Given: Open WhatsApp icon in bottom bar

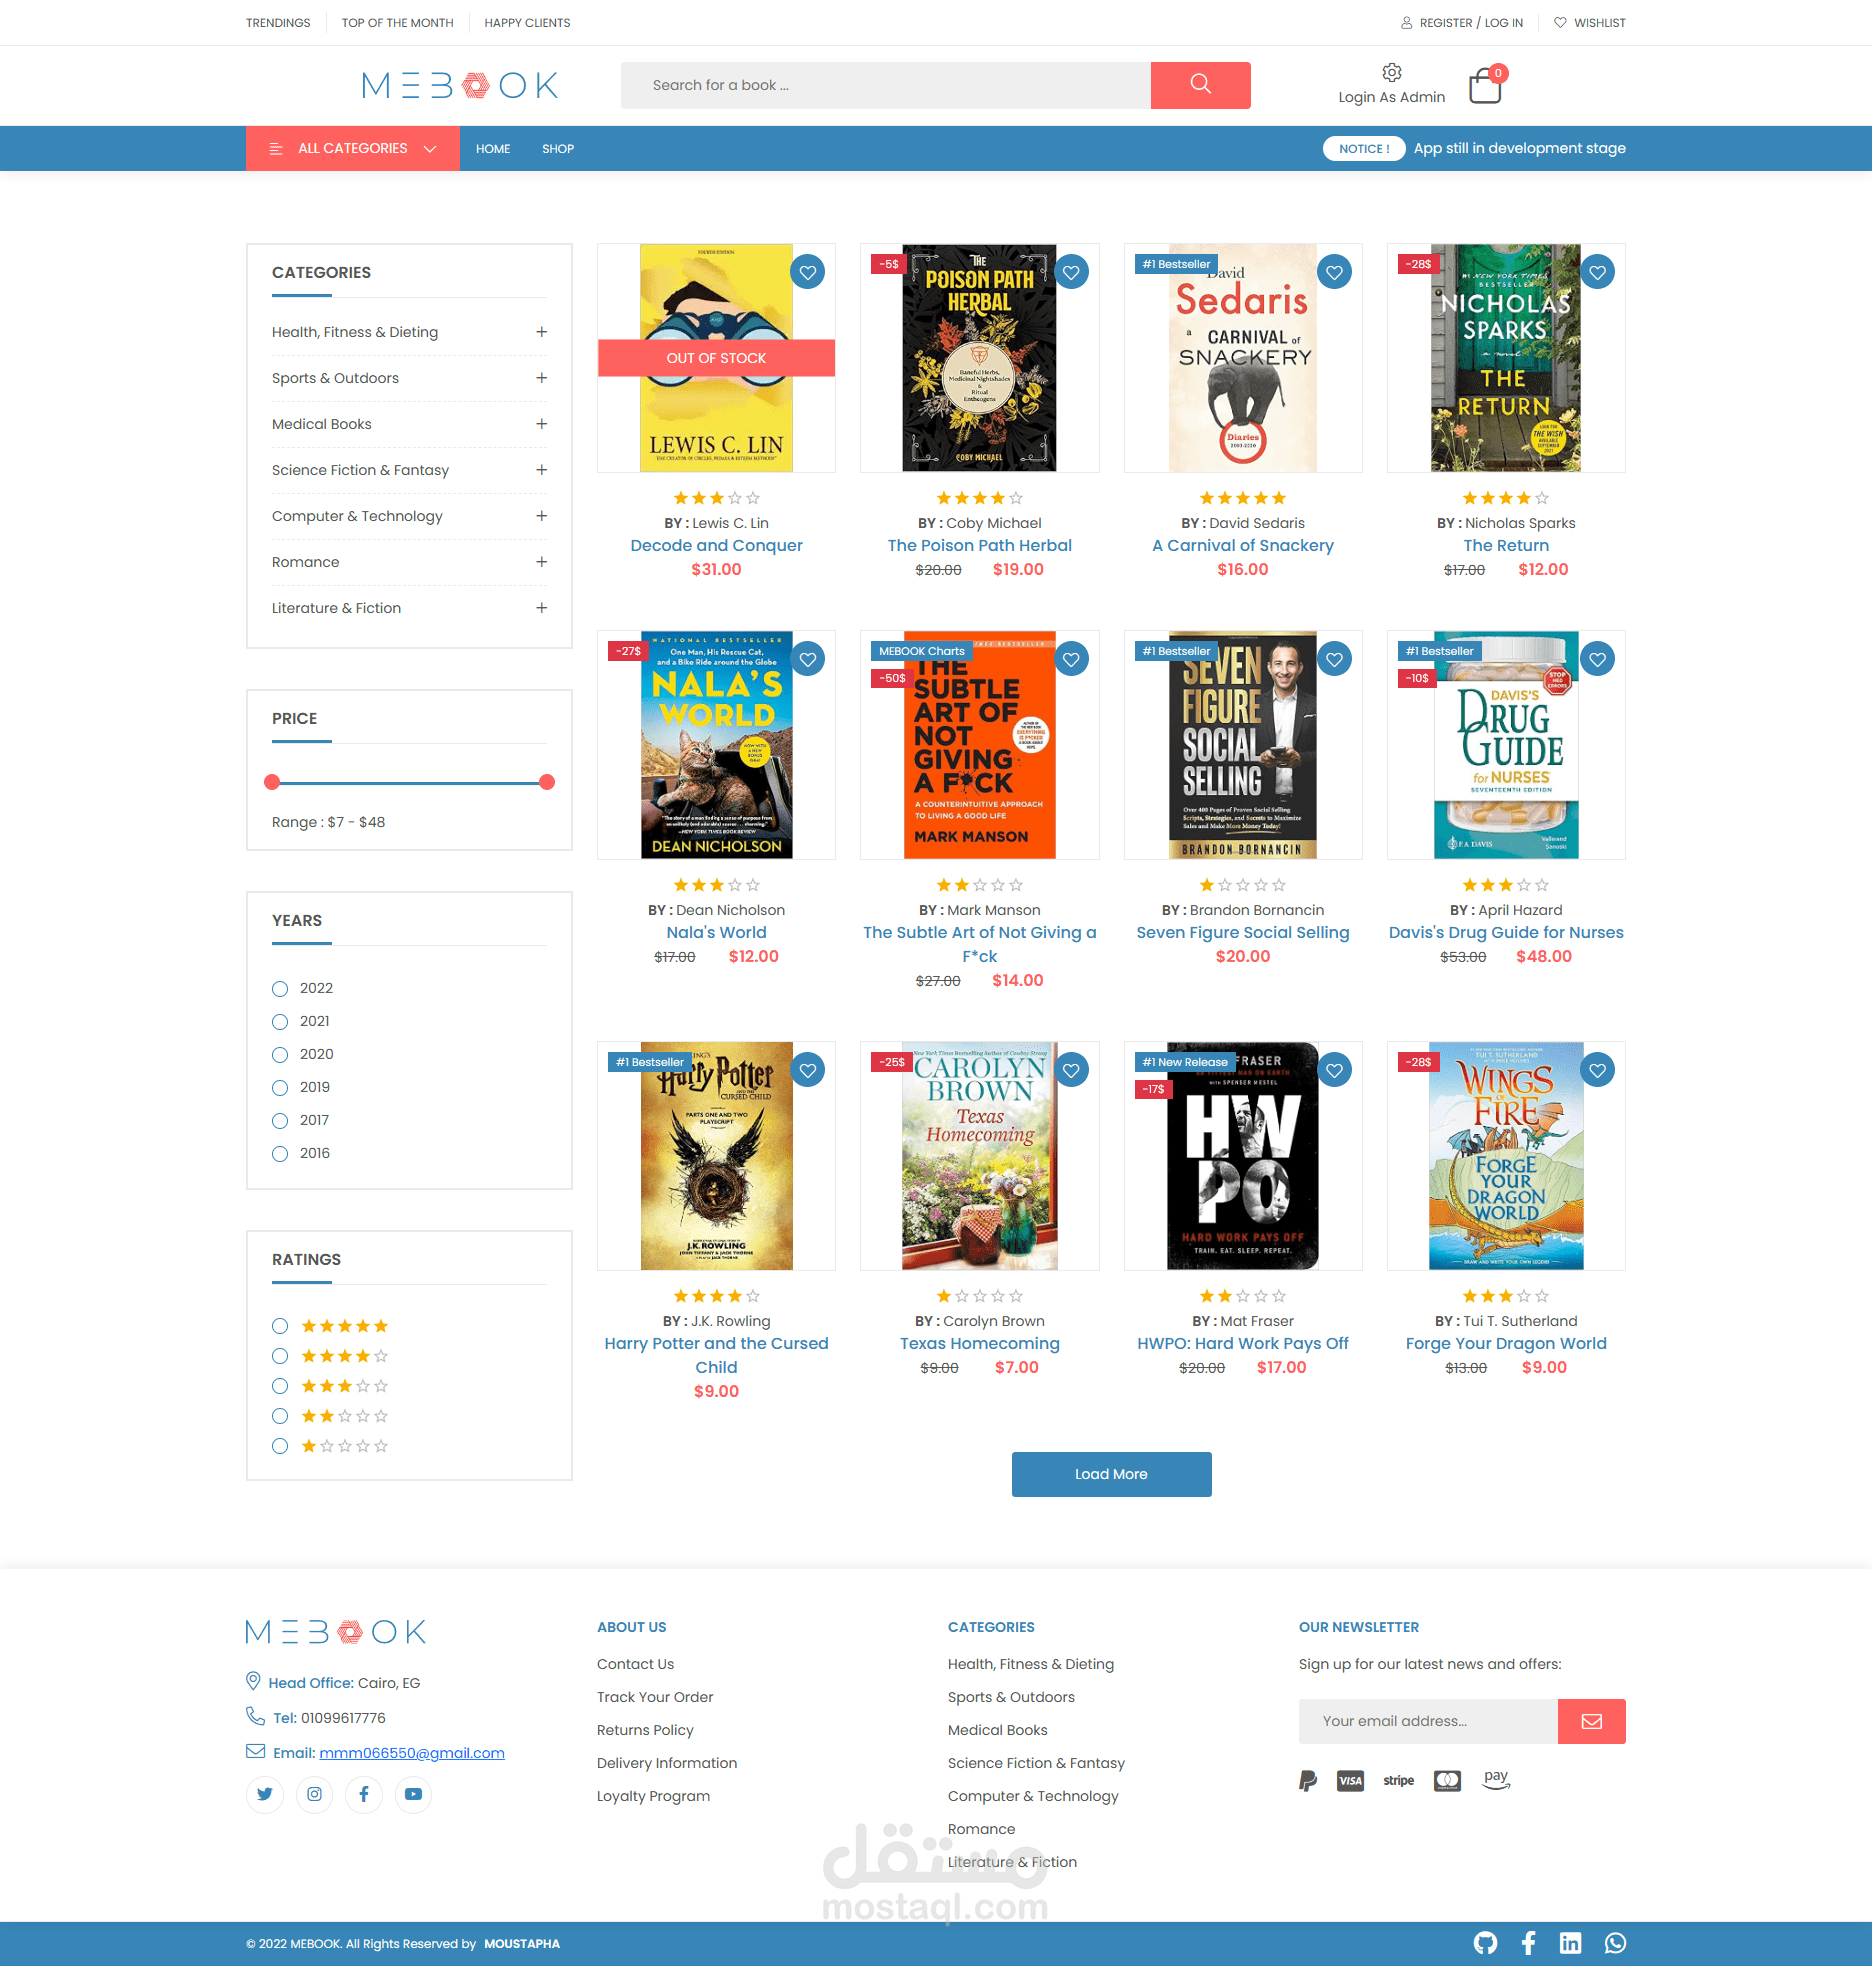Looking at the screenshot, I should [x=1615, y=1943].
